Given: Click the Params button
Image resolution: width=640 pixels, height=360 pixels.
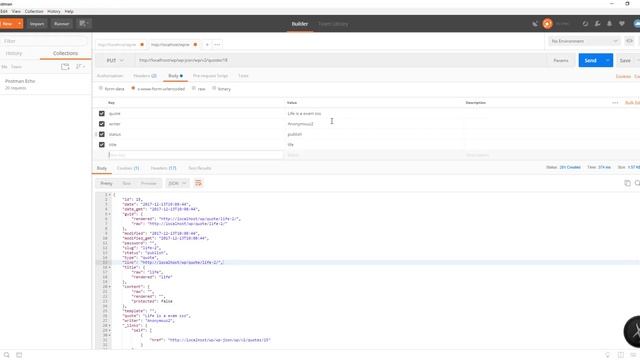Looking at the screenshot, I should pyautogui.click(x=561, y=60).
